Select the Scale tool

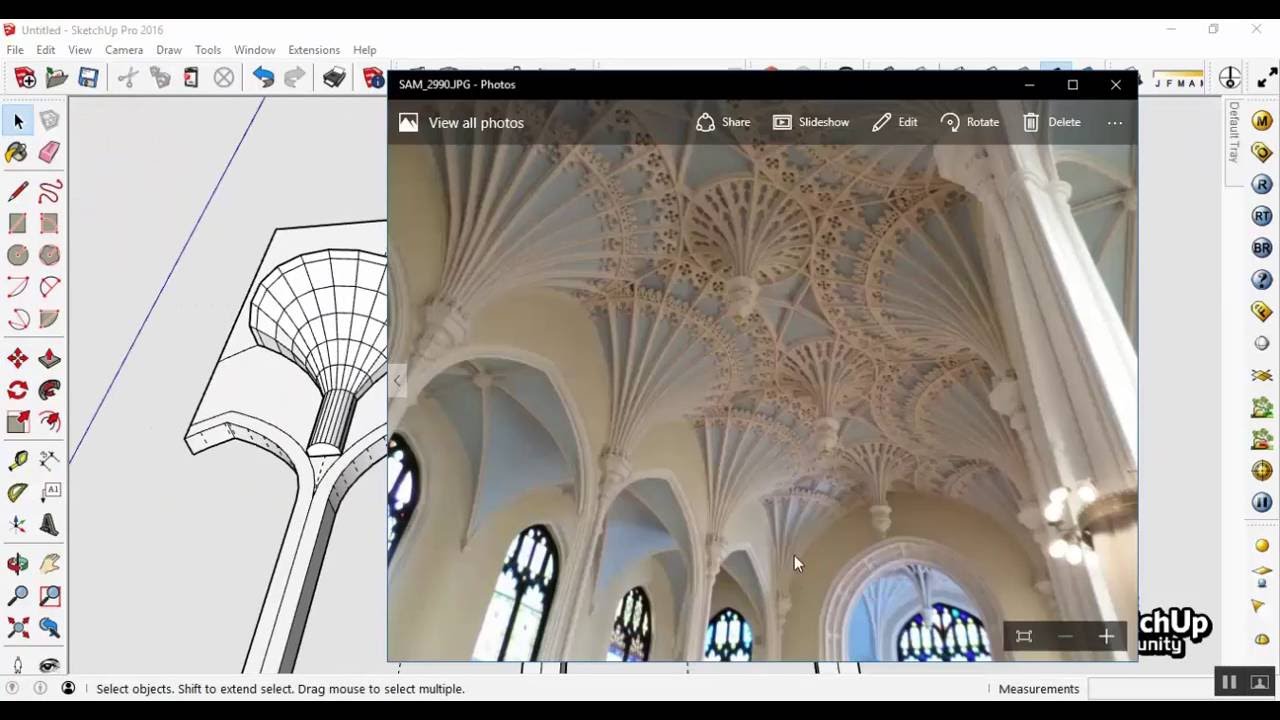click(18, 423)
